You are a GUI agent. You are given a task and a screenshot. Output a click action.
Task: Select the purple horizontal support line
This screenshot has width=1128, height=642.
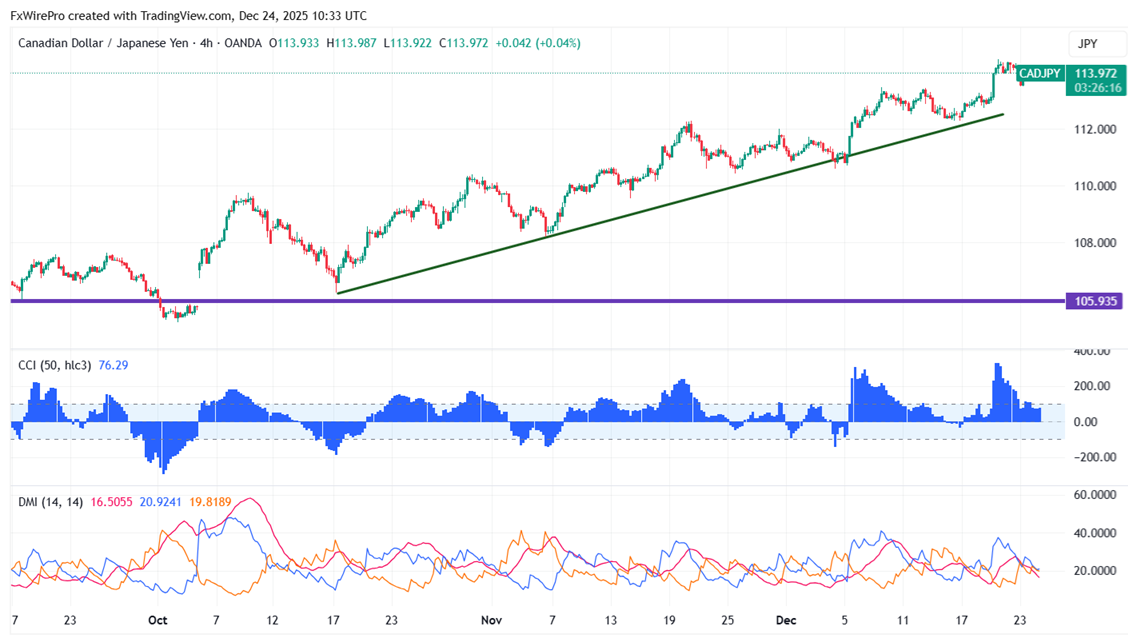pos(537,301)
